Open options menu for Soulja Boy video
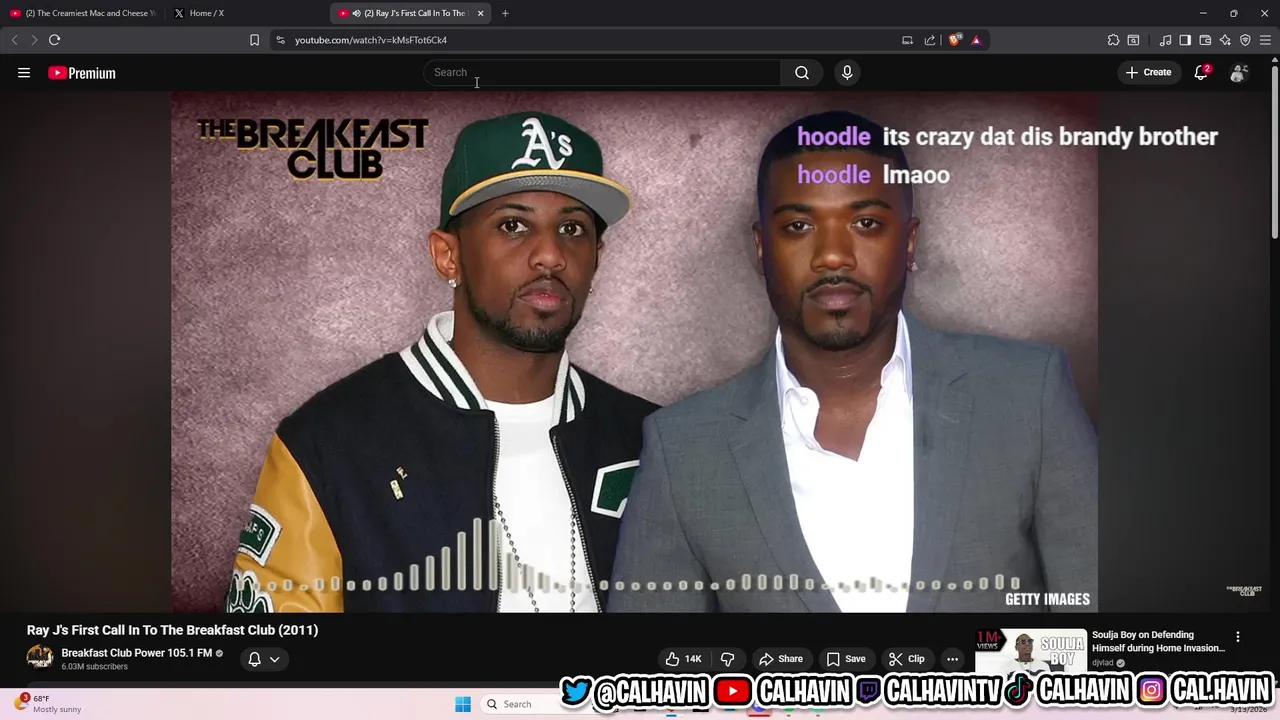This screenshot has width=1280, height=720. click(1238, 637)
